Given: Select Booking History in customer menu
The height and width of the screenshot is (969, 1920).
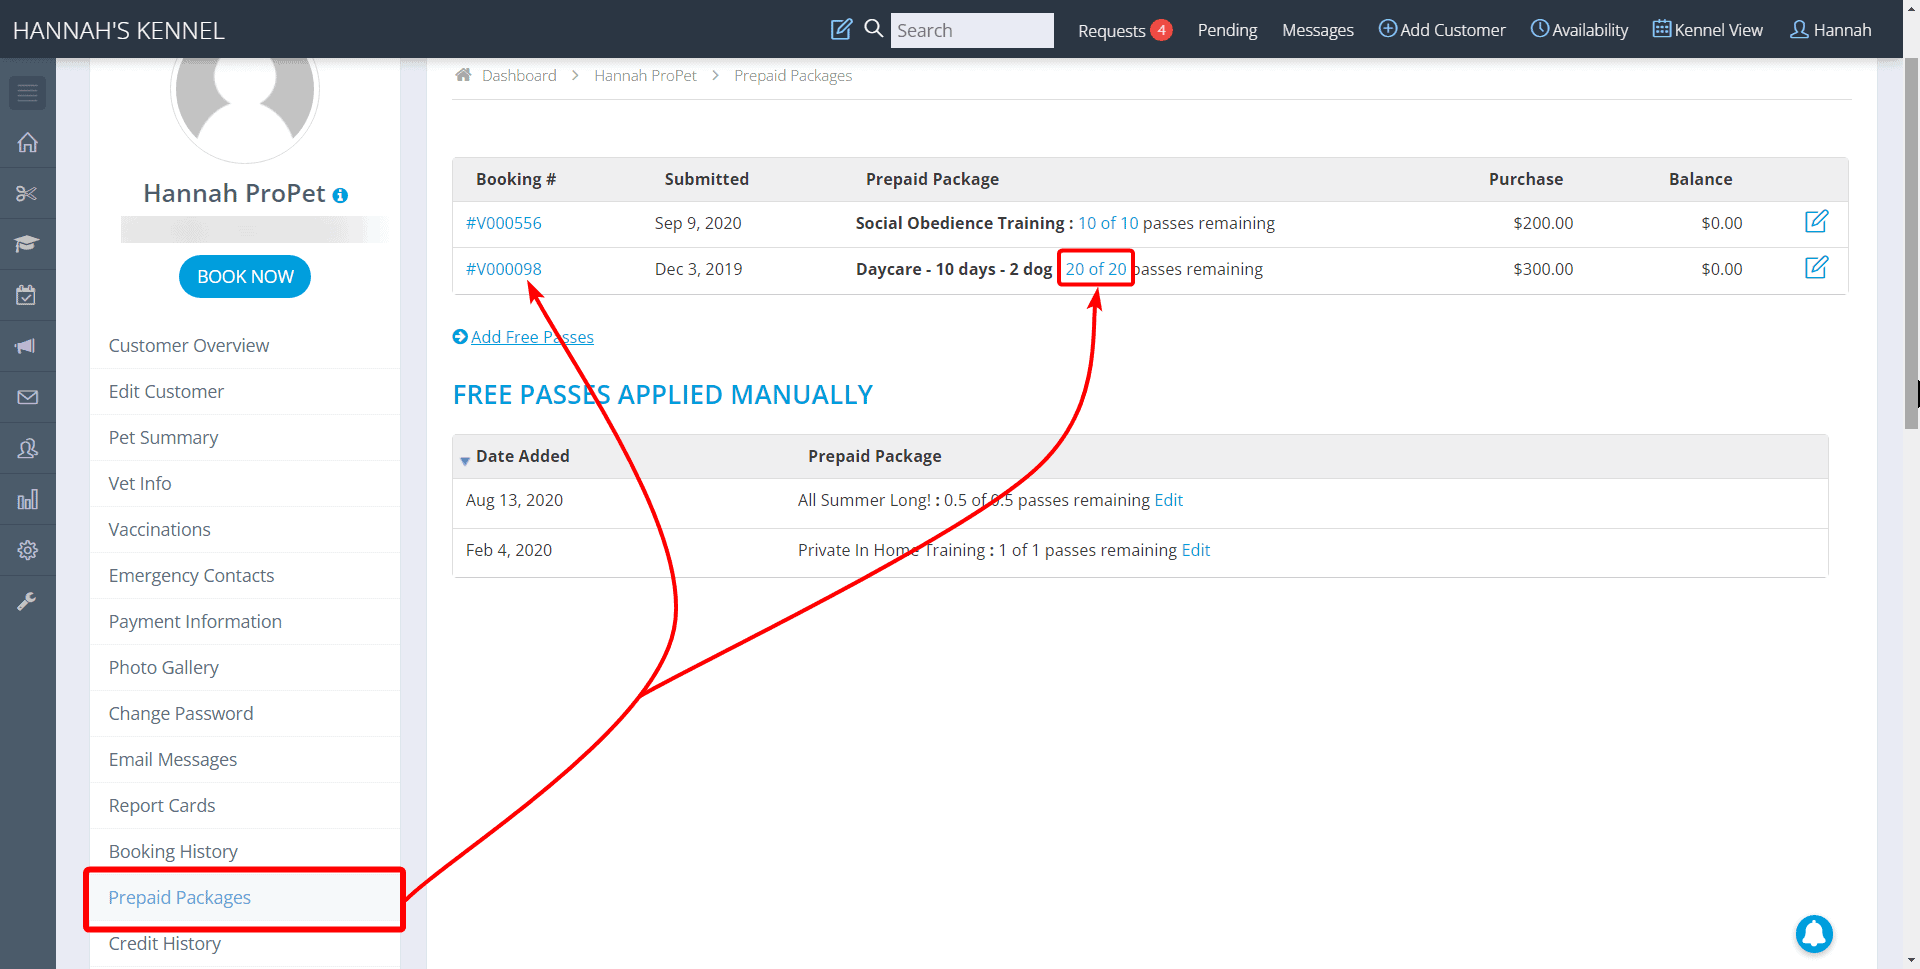Looking at the screenshot, I should pos(173,851).
